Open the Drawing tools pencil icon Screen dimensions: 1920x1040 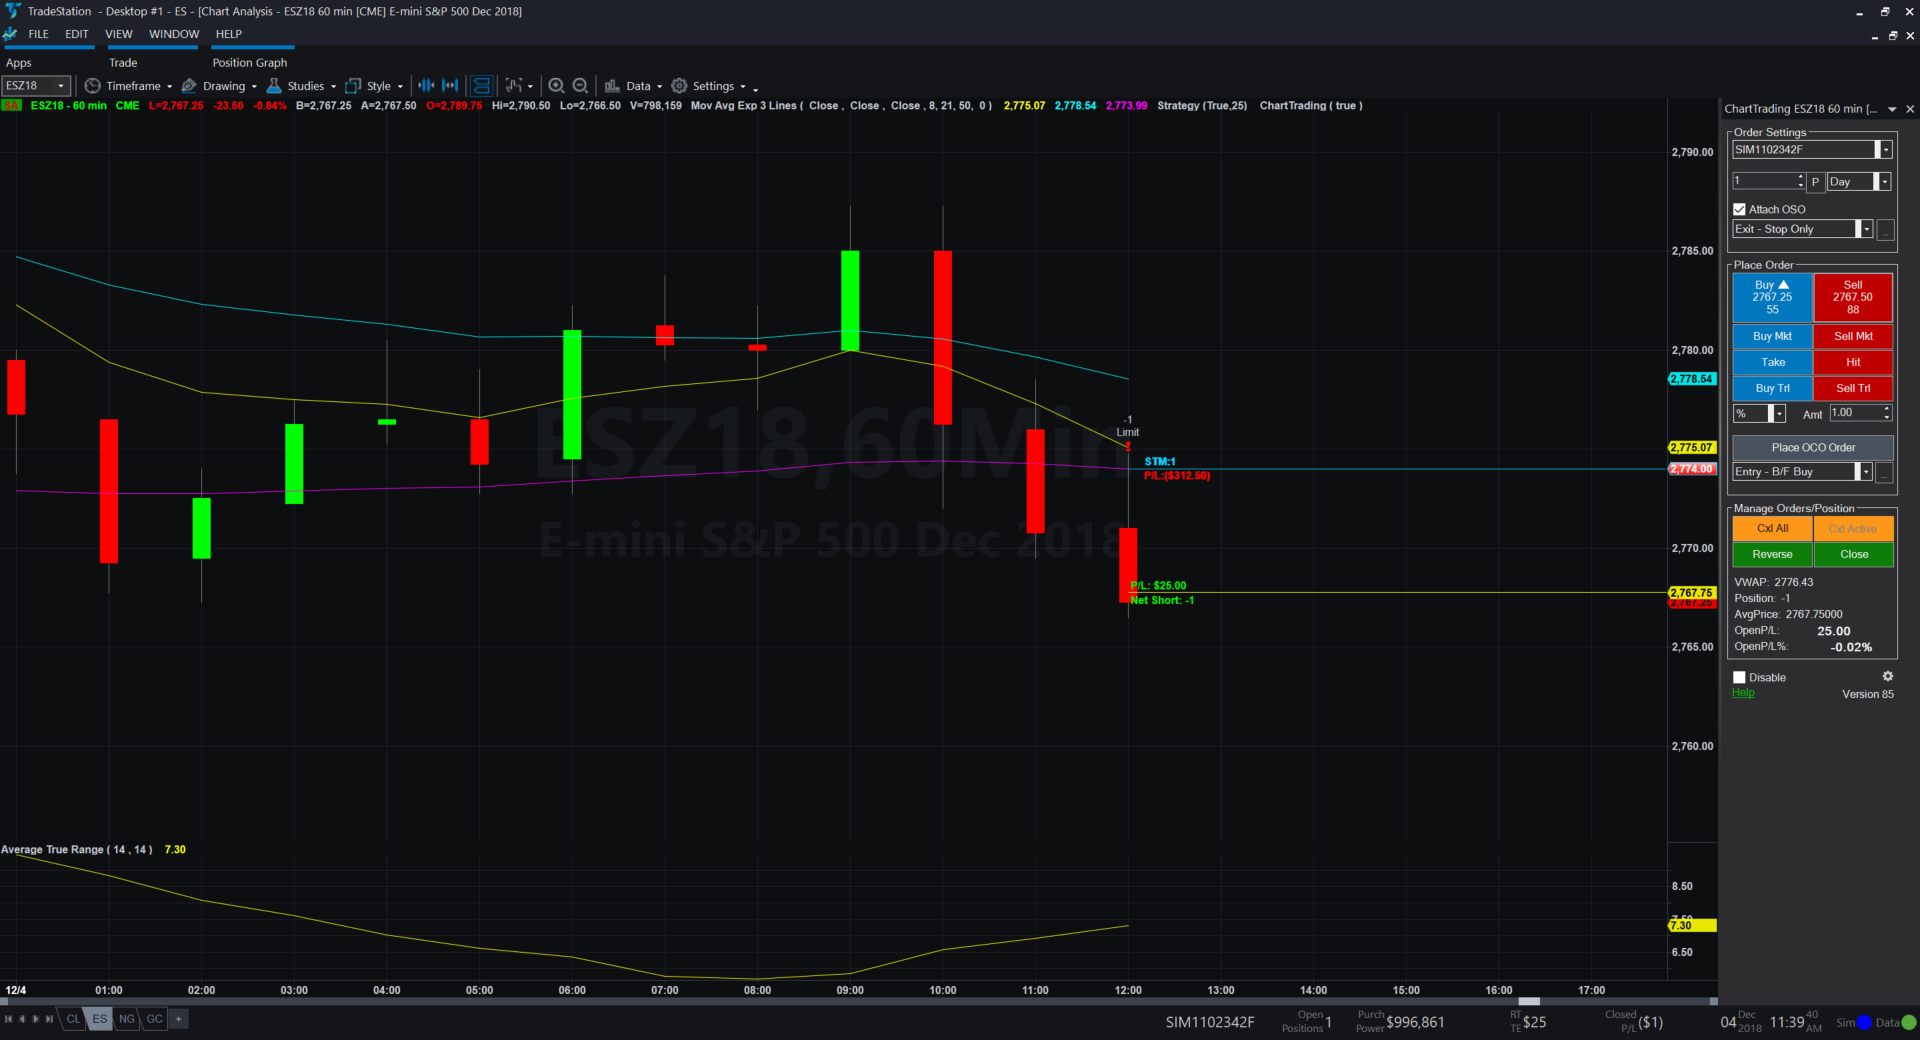(x=189, y=86)
